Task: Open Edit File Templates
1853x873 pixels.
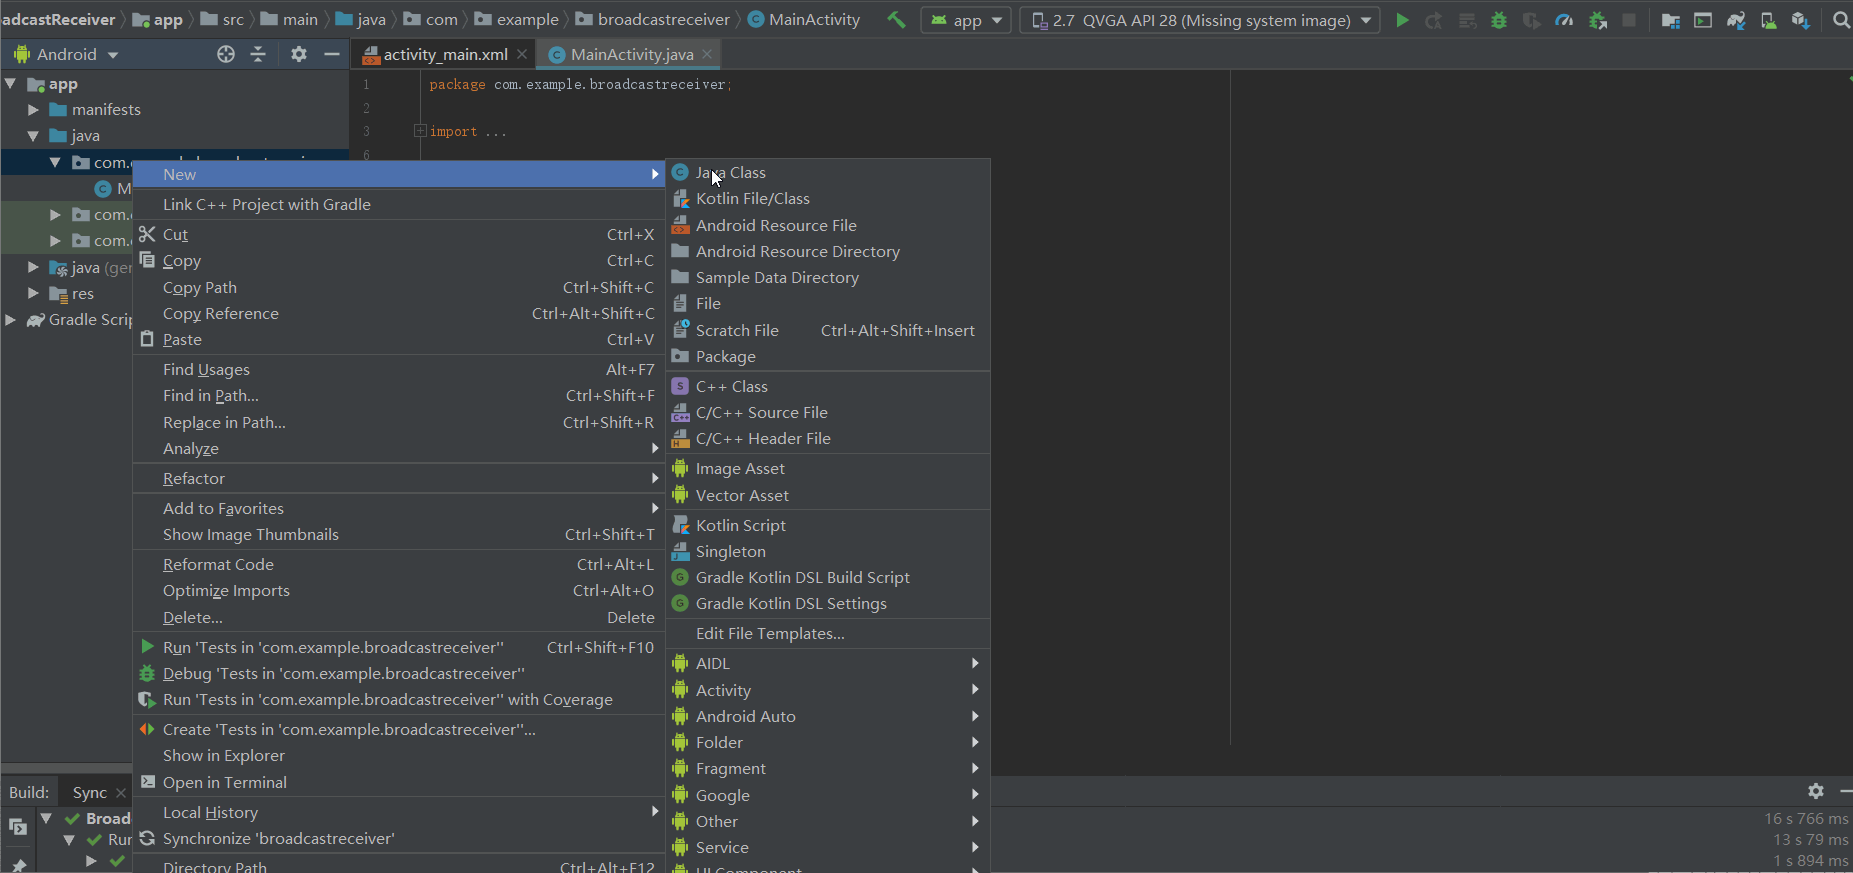Action: click(x=828, y=633)
